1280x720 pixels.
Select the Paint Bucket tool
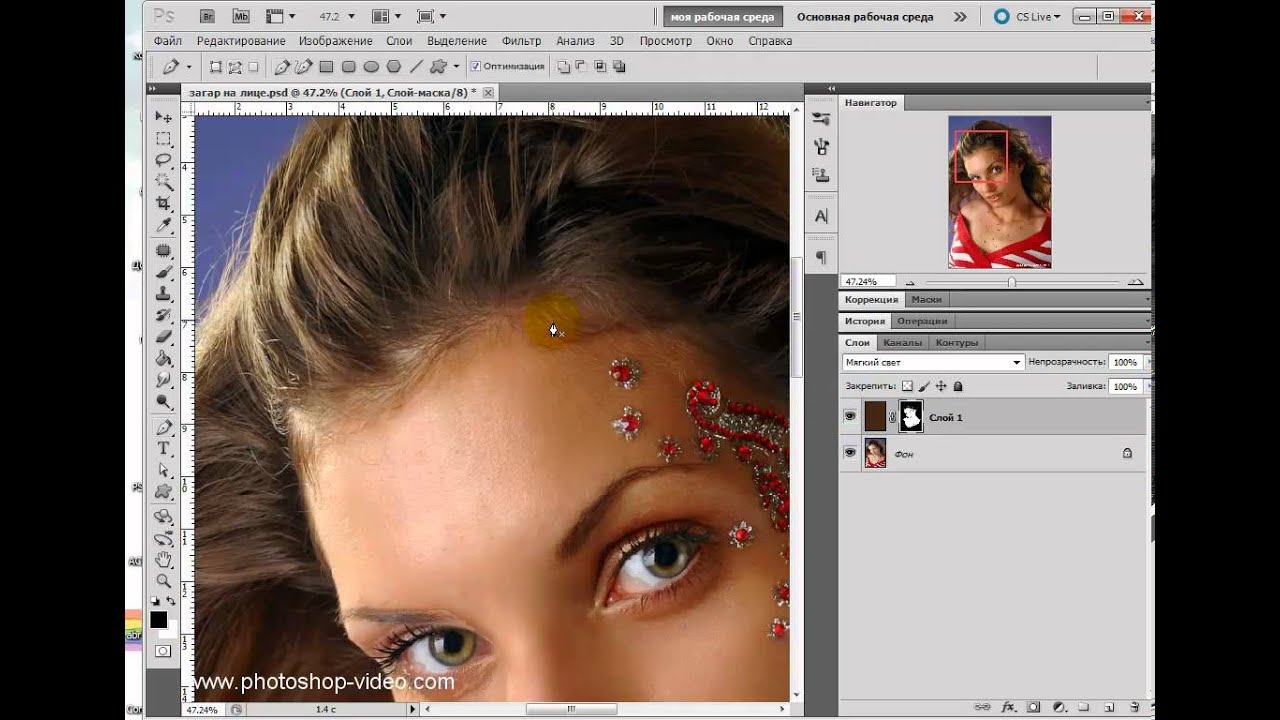(x=163, y=359)
